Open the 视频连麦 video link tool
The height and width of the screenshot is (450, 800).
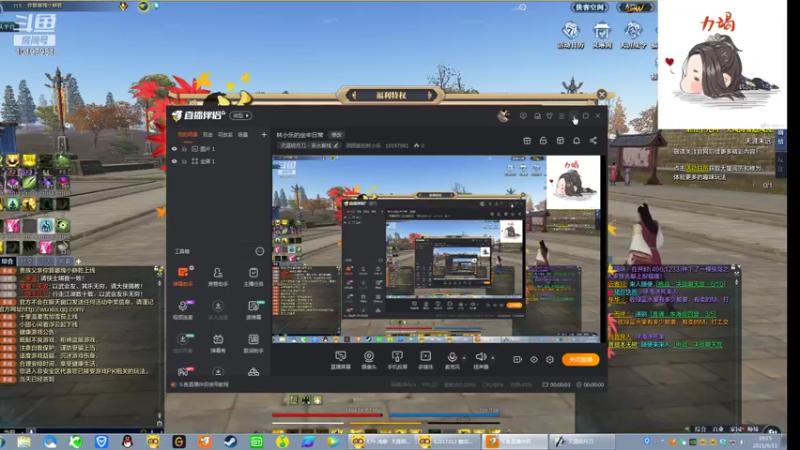point(183,310)
